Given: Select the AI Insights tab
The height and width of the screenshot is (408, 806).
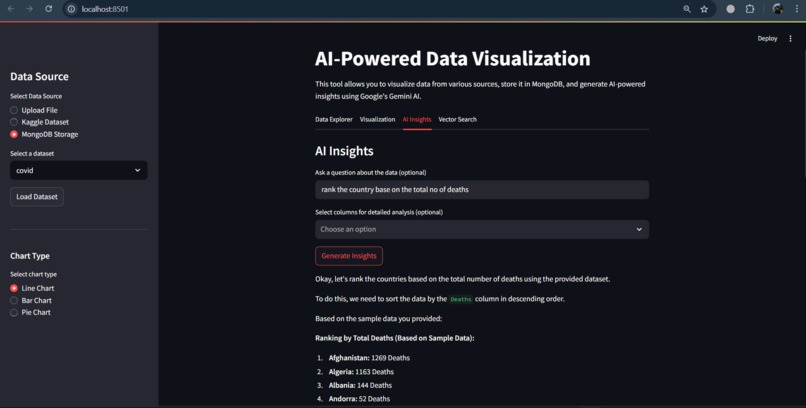Looking at the screenshot, I should coord(417,119).
